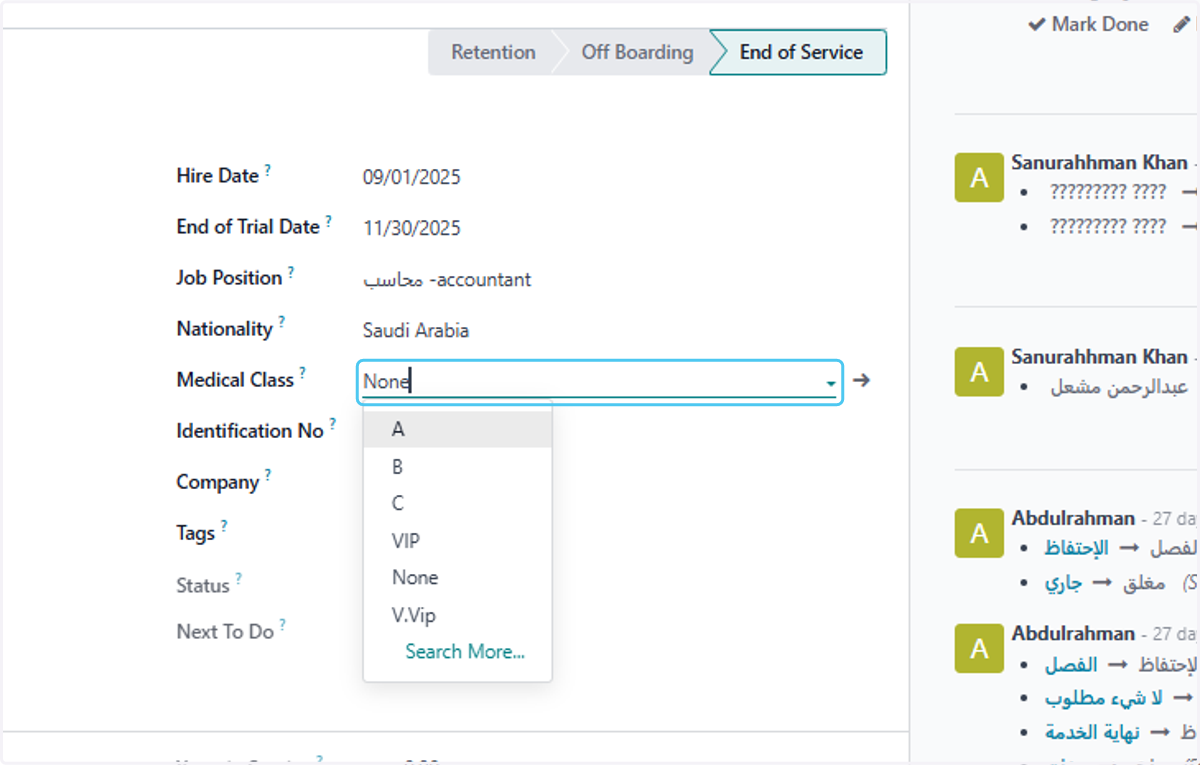
Task: Choose V.Vip in the dropdown options
Action: [457, 614]
